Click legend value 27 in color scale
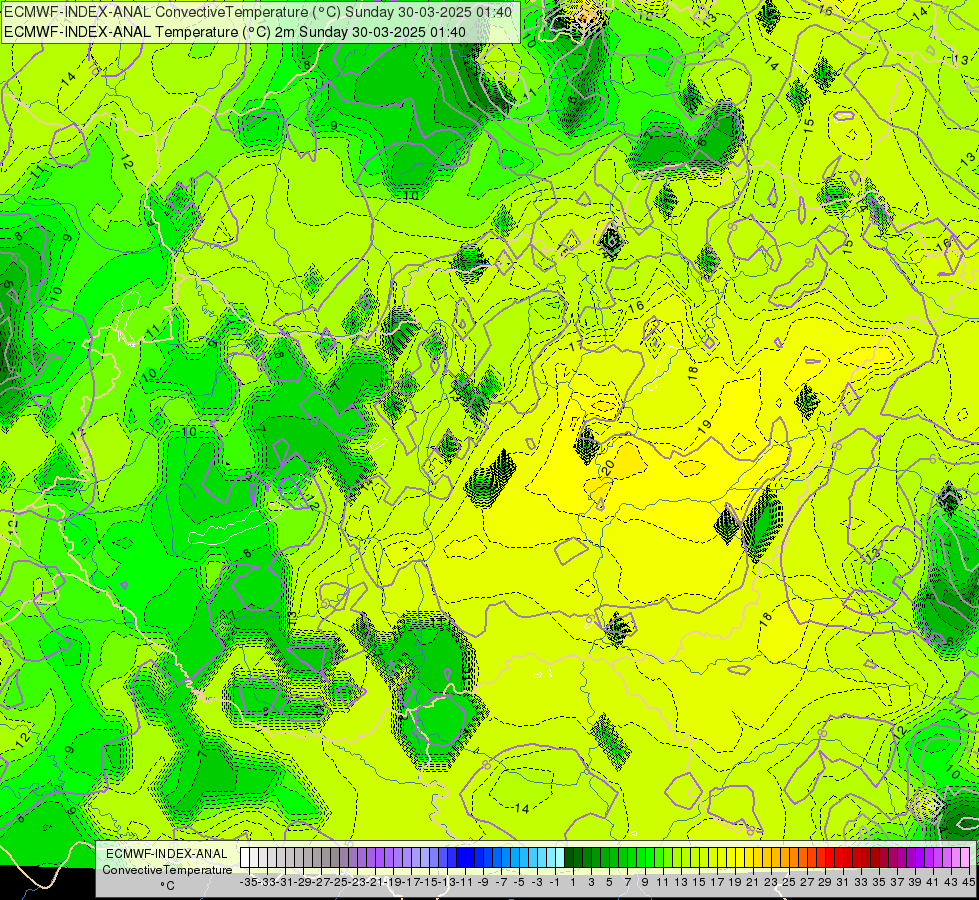 808,882
